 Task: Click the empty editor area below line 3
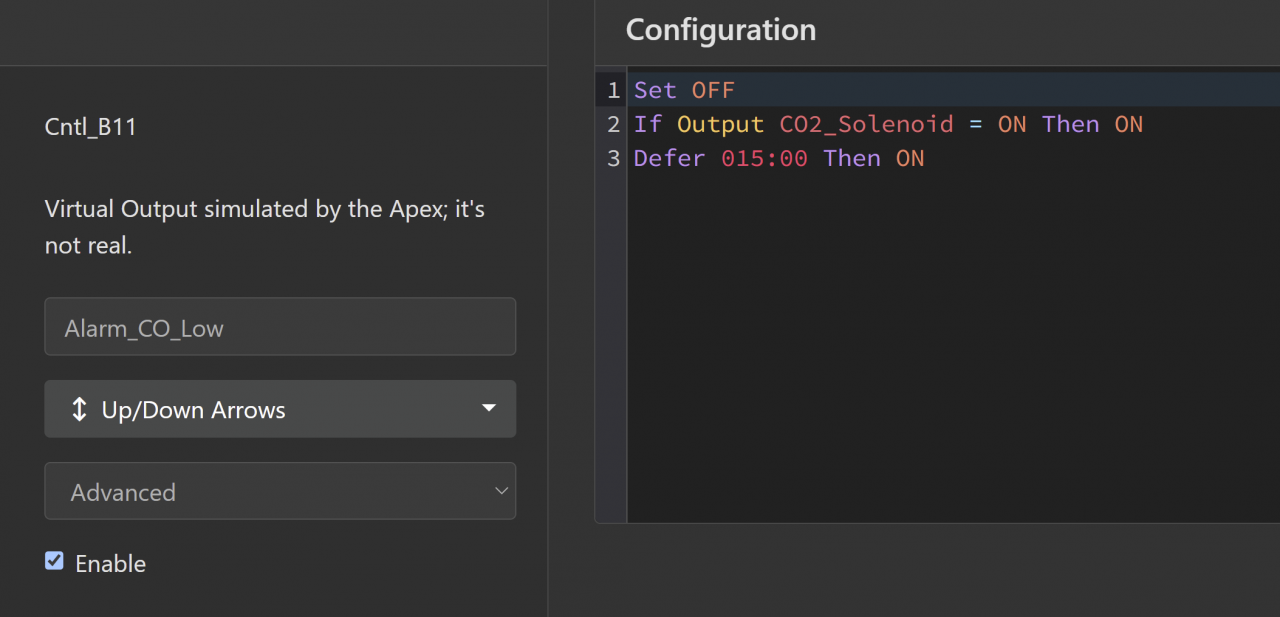(x=950, y=350)
